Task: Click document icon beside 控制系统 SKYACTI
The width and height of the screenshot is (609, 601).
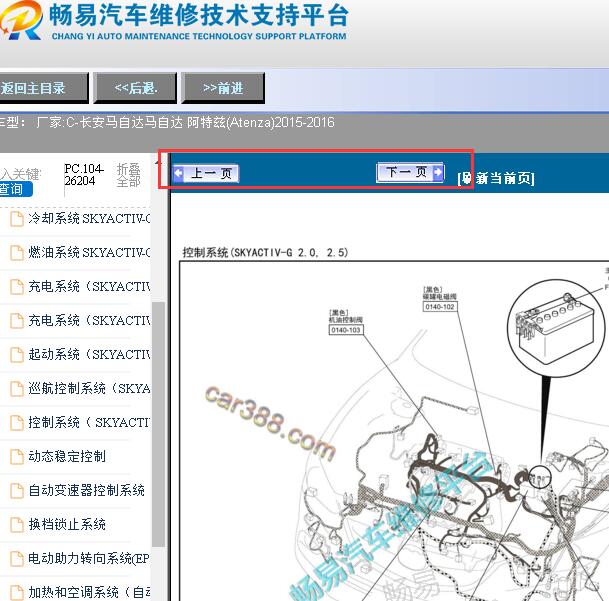Action: tap(16, 422)
